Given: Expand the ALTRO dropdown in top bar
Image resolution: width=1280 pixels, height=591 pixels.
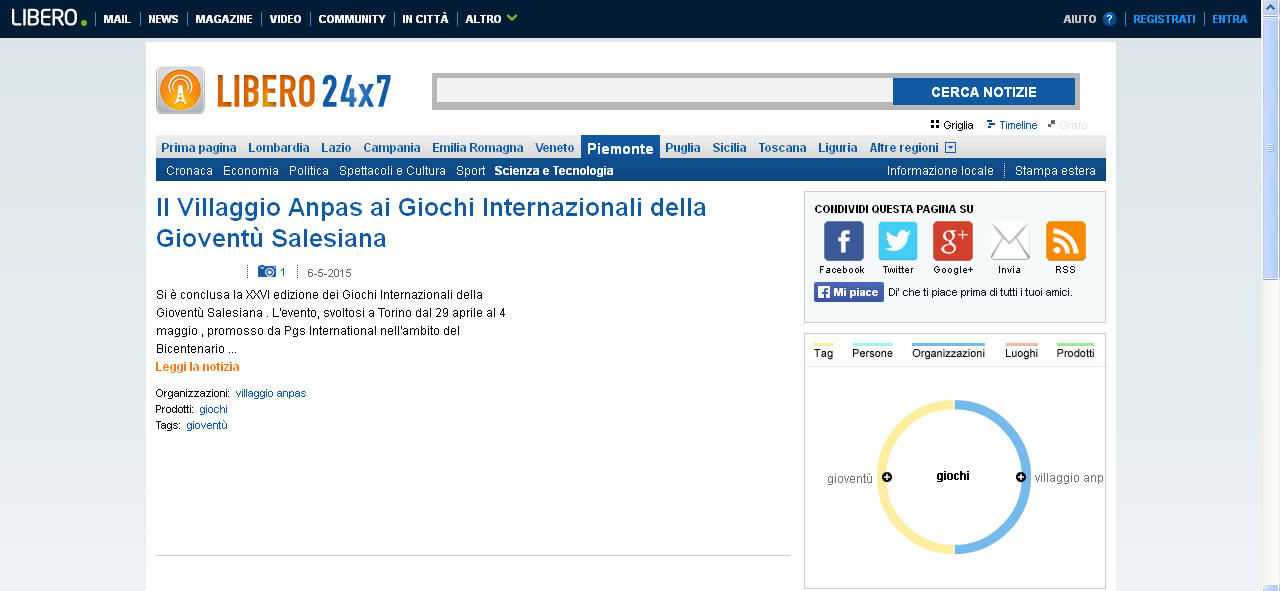Looking at the screenshot, I should tap(491, 19).
